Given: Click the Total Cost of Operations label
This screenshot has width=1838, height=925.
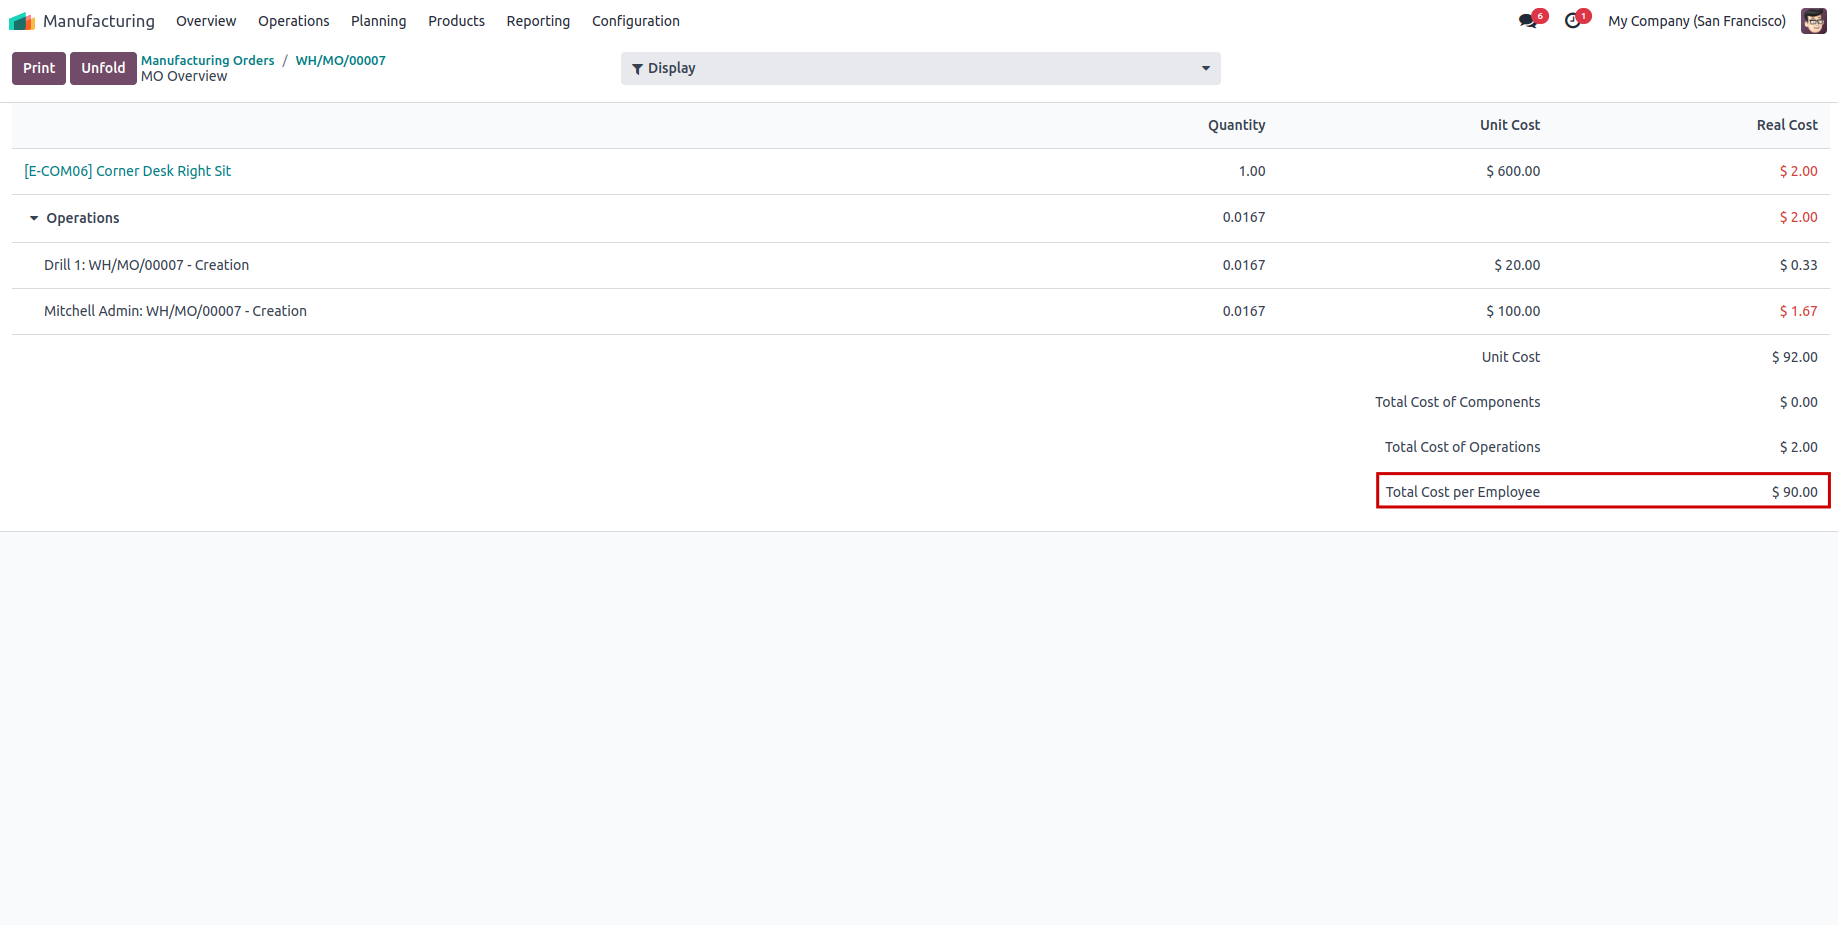Looking at the screenshot, I should pyautogui.click(x=1462, y=447).
